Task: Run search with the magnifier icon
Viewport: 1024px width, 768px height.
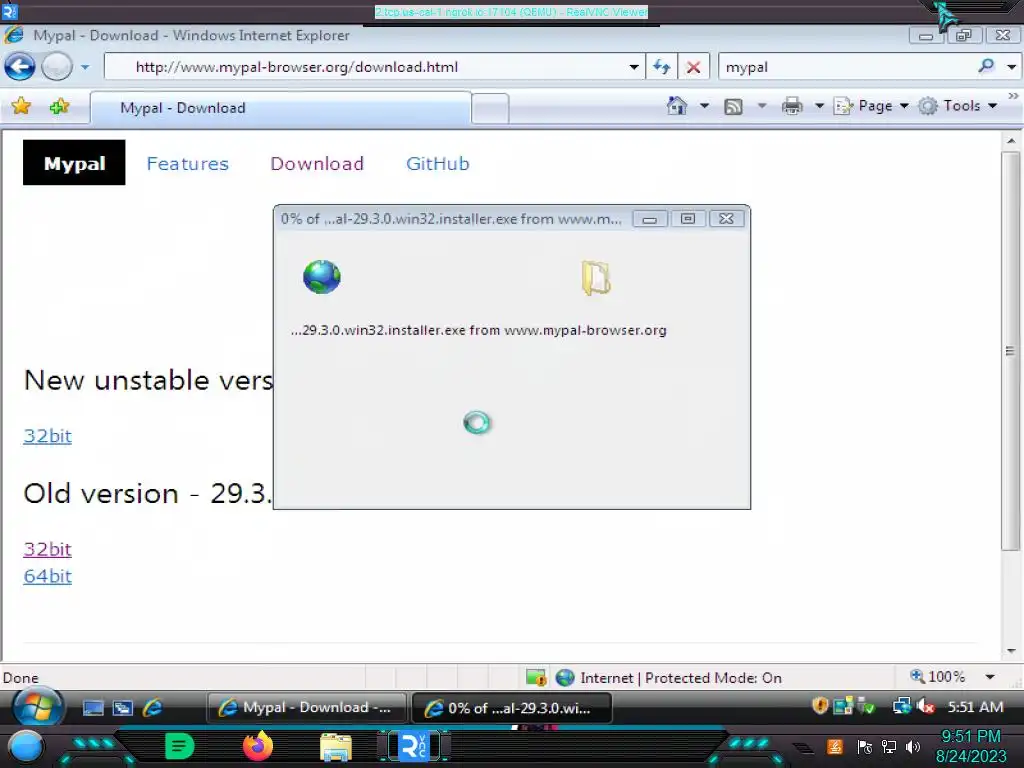Action: [986, 66]
